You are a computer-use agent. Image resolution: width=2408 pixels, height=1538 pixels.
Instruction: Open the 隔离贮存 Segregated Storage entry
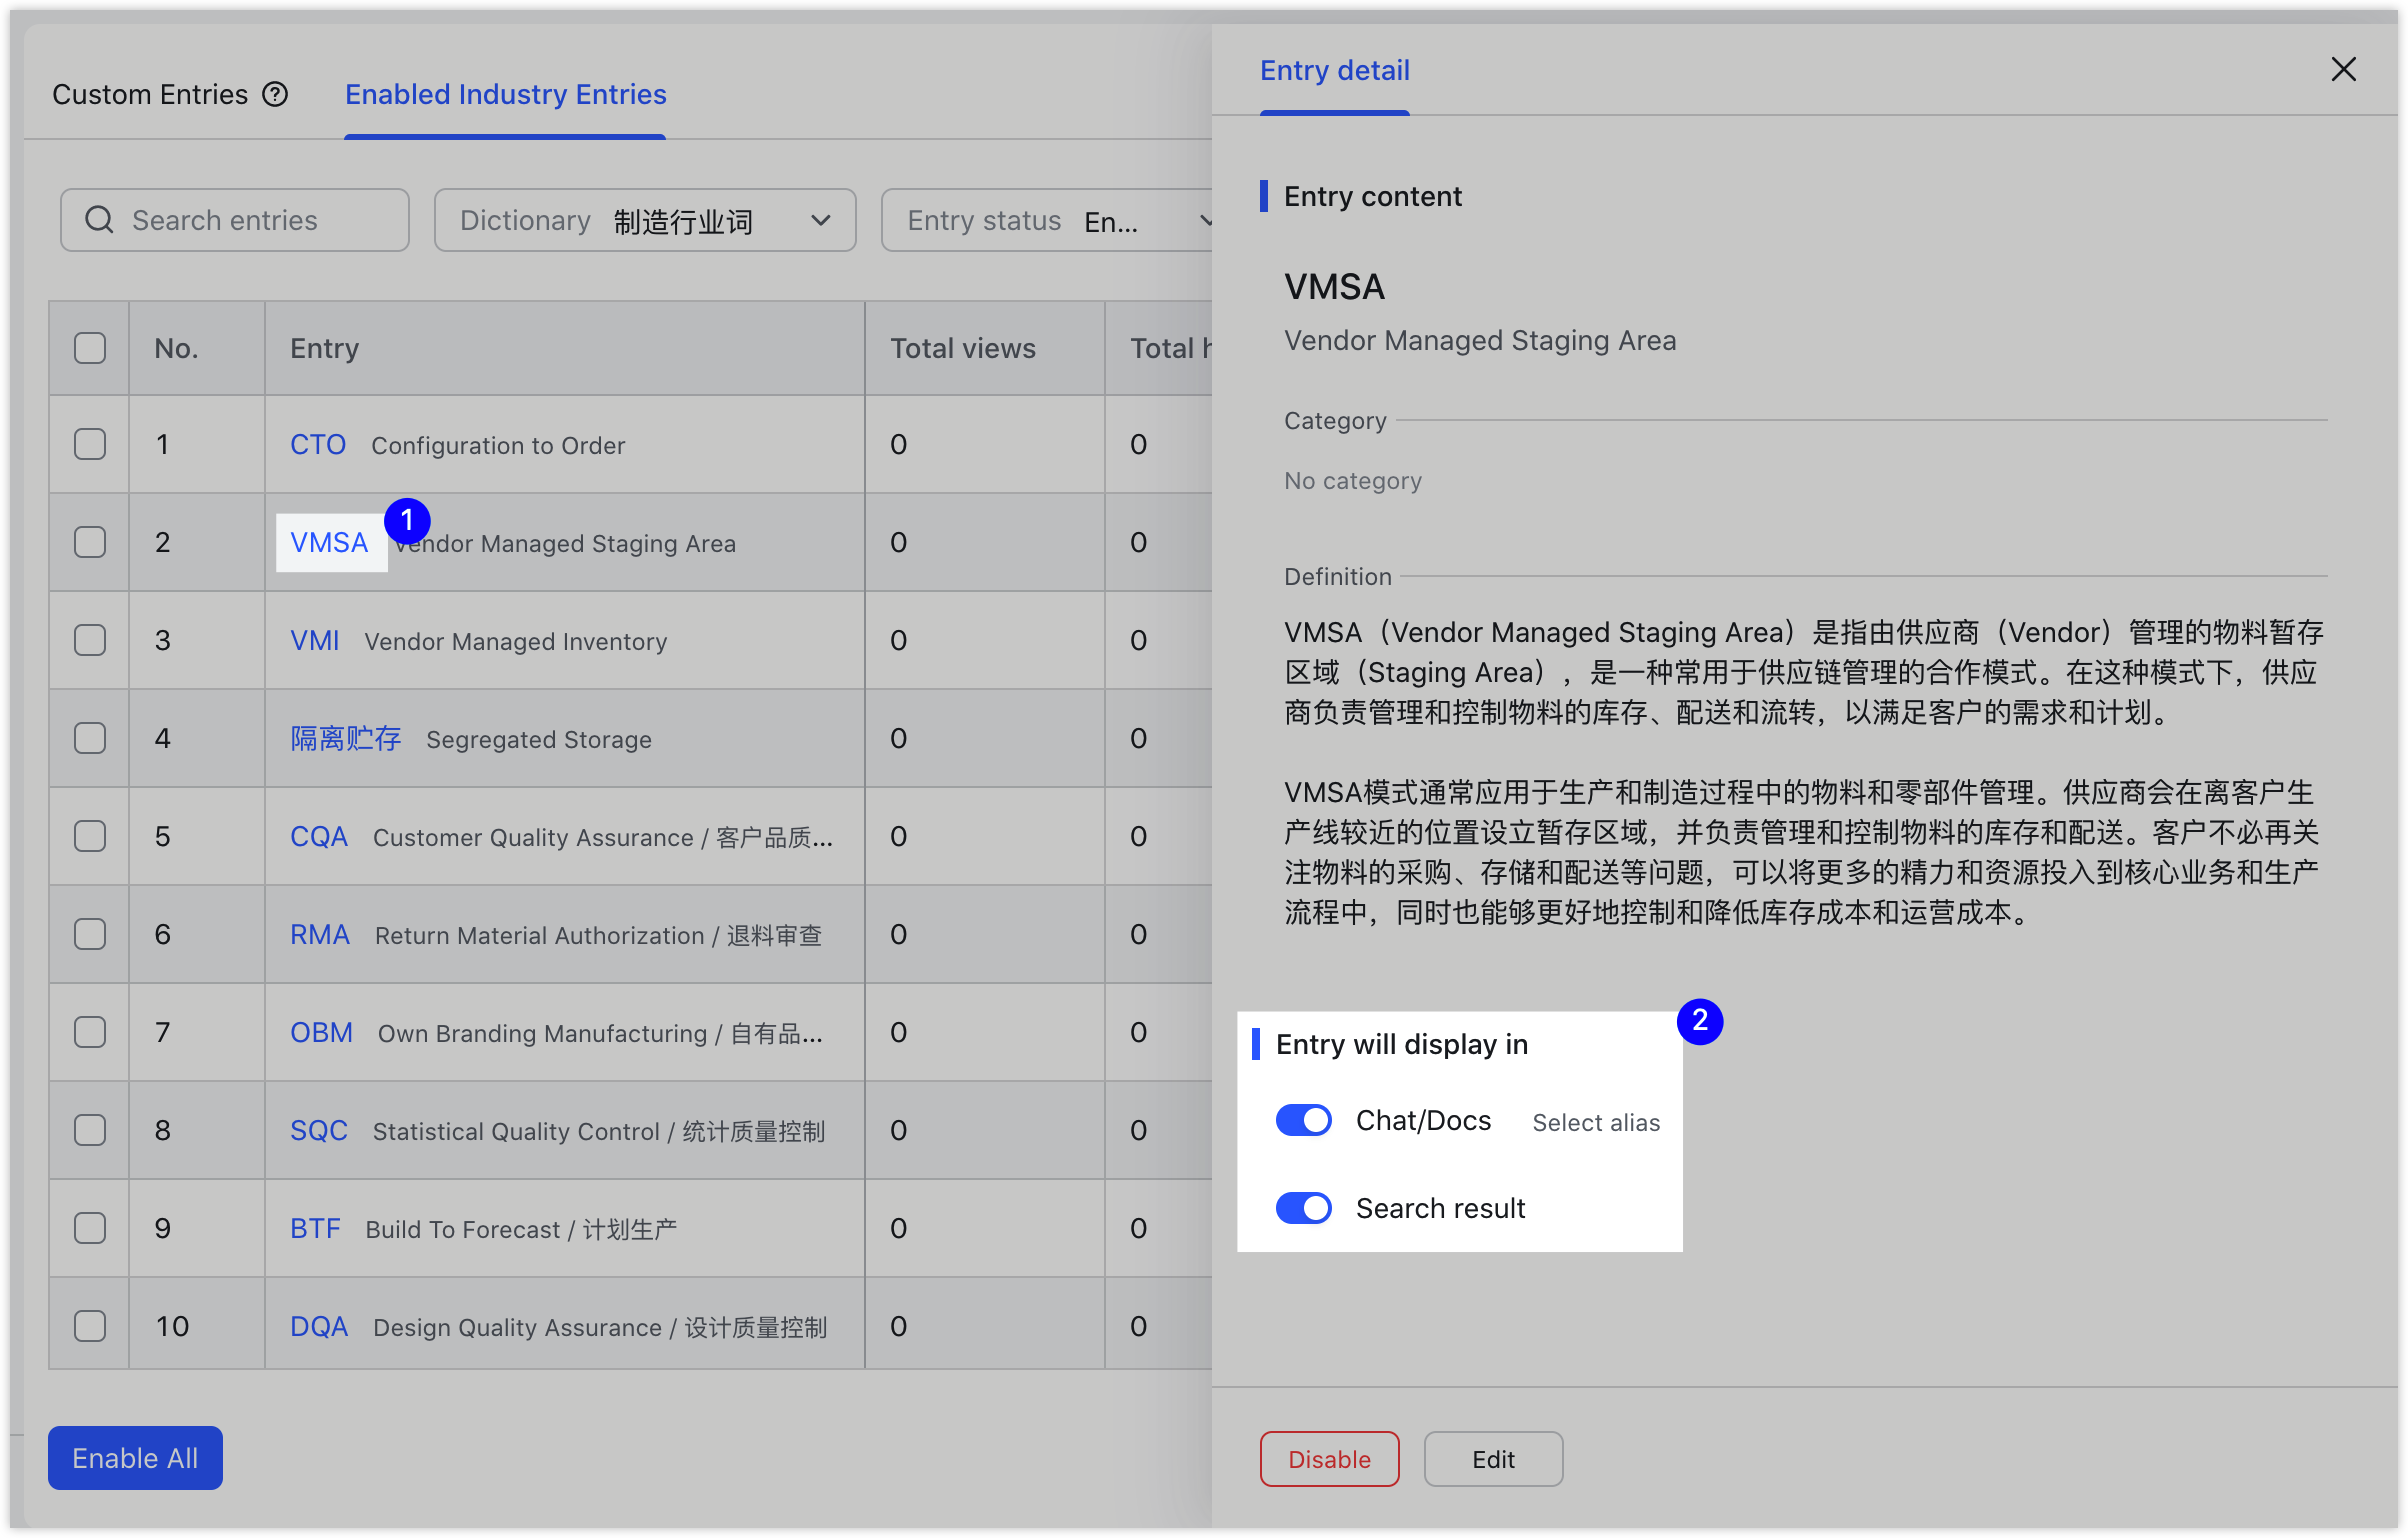345,737
